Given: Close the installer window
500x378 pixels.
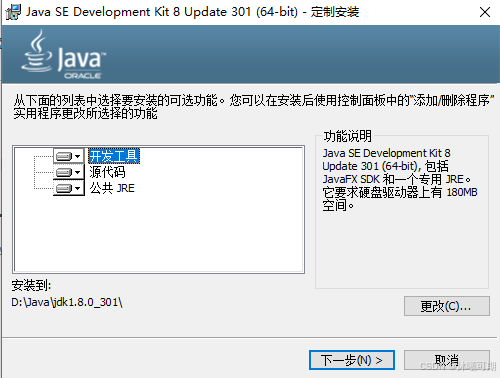Looking at the screenshot, I should pos(485,12).
